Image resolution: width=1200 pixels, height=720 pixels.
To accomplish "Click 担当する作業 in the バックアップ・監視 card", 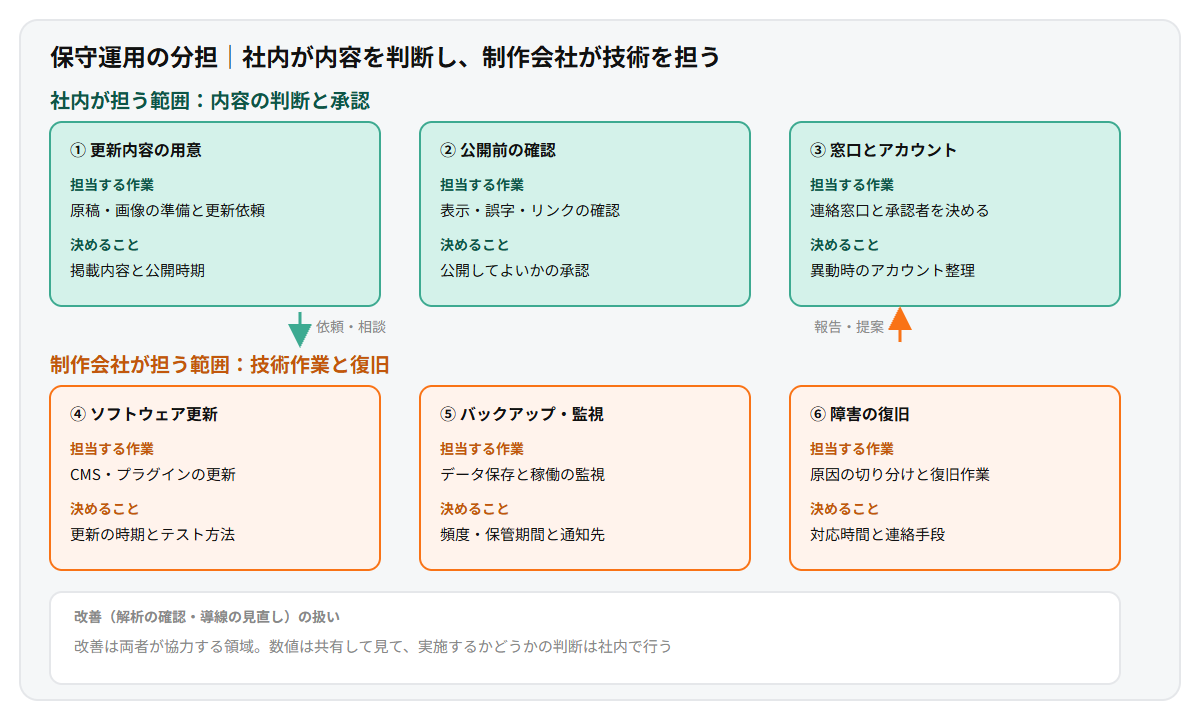I will 482,449.
